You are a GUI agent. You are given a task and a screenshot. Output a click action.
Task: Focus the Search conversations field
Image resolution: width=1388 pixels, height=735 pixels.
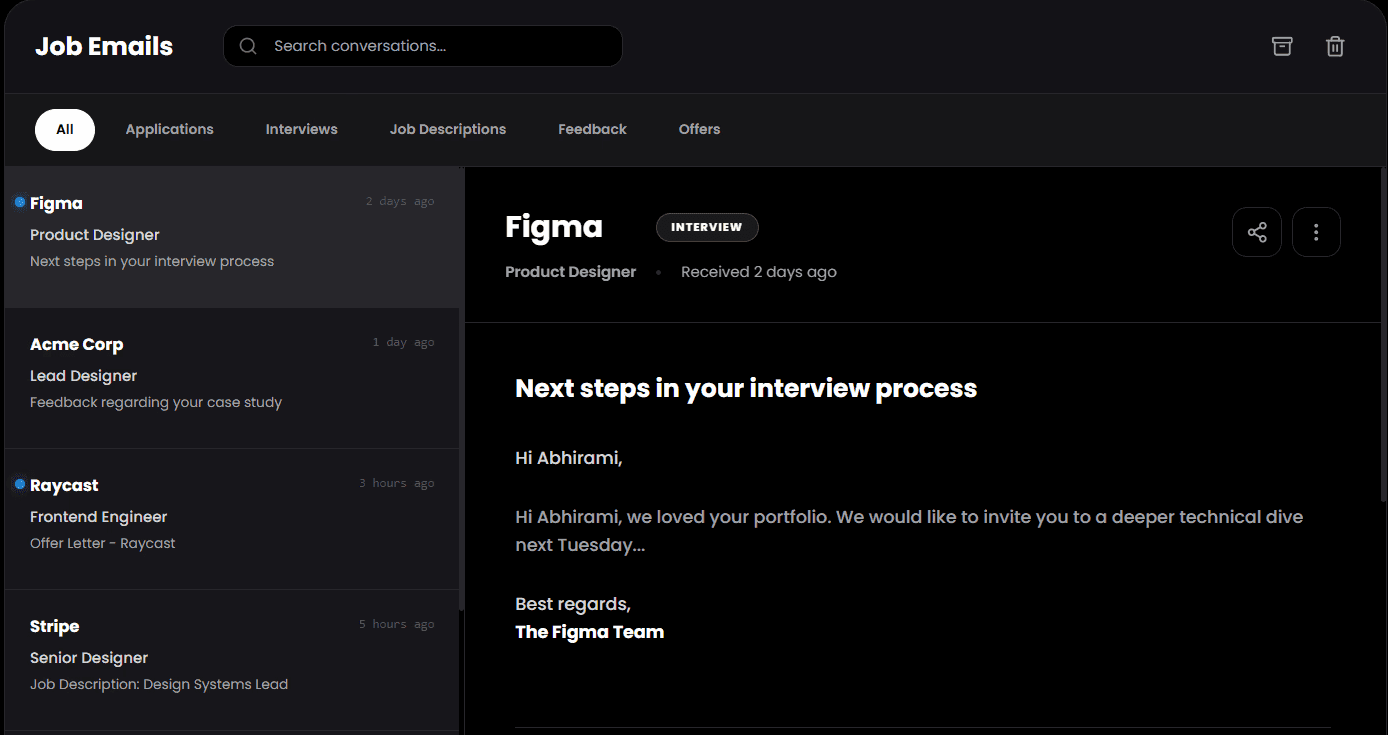click(423, 46)
